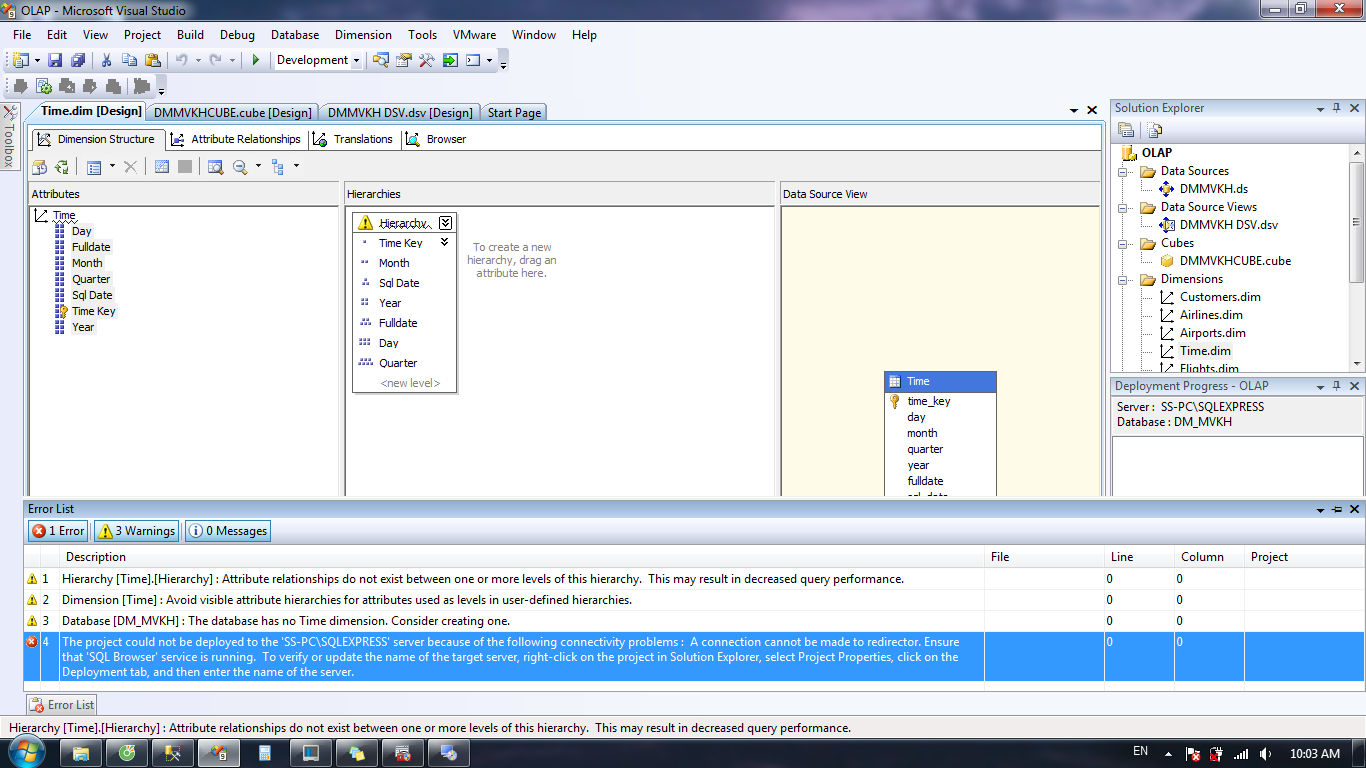Collapse the Cubes folder

point(1123,243)
